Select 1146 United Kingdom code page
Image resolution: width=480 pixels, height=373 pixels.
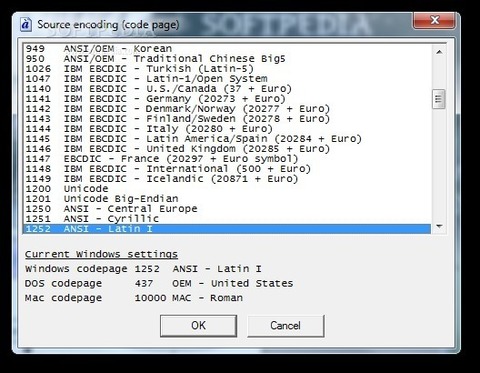pyautogui.click(x=227, y=149)
